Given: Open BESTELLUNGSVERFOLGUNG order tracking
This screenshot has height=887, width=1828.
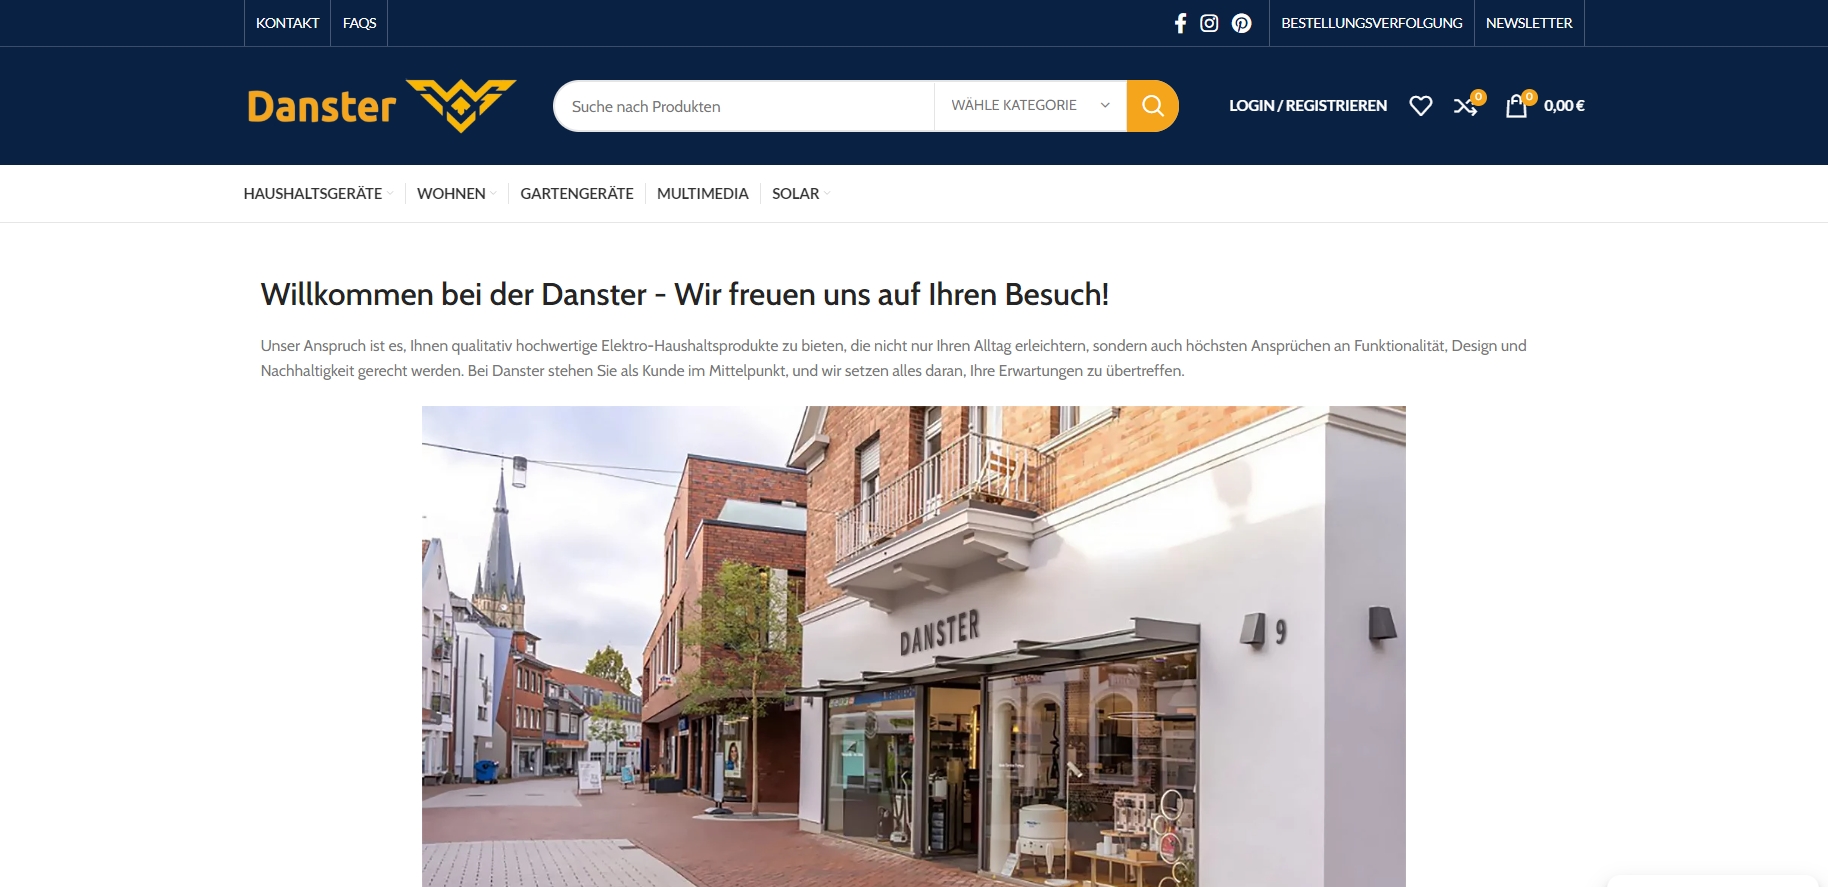Looking at the screenshot, I should 1371,23.
